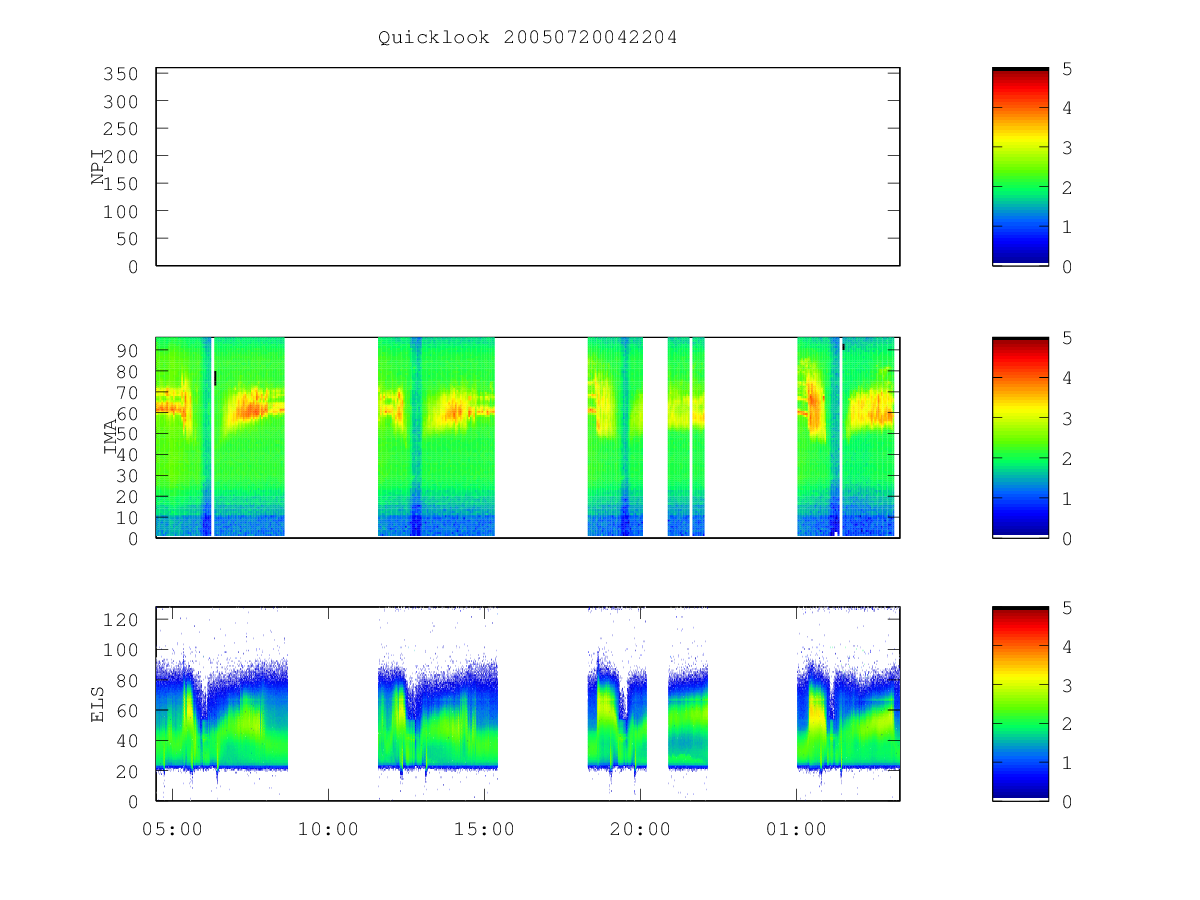Click the ELS data block after 01:00
The width and height of the screenshot is (1200, 900).
[848, 704]
